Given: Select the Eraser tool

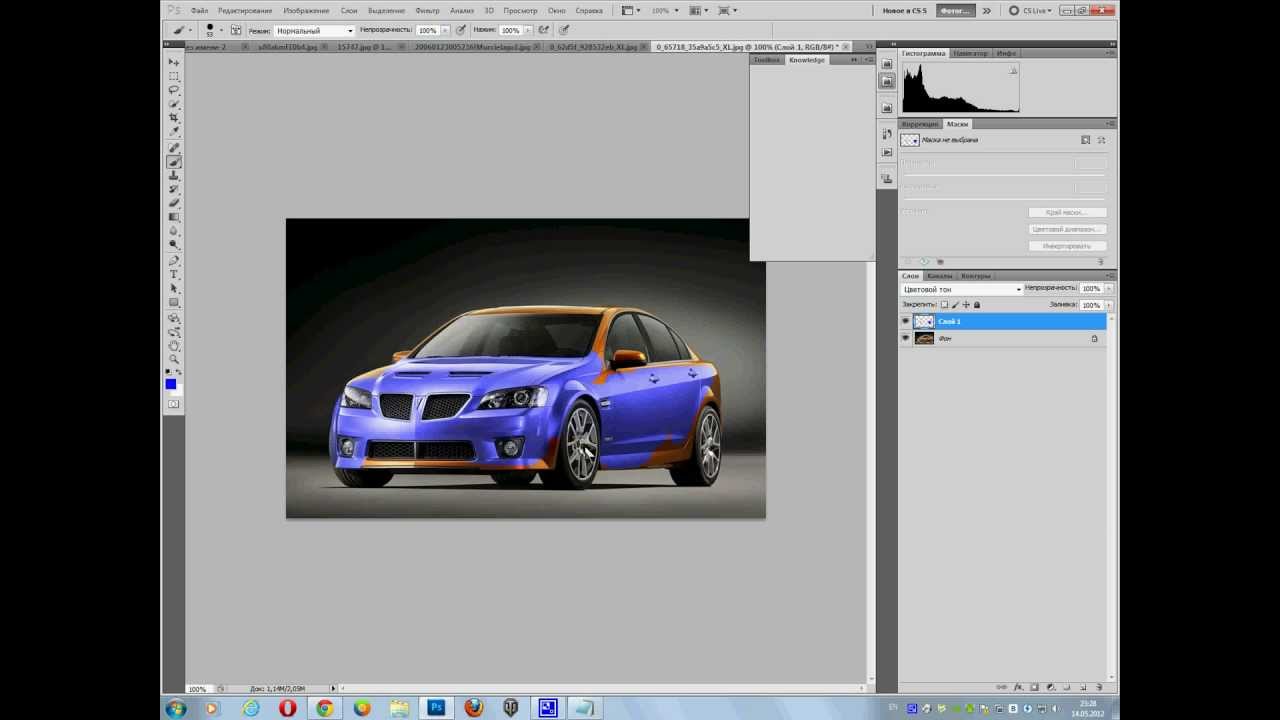Looking at the screenshot, I should tap(174, 203).
